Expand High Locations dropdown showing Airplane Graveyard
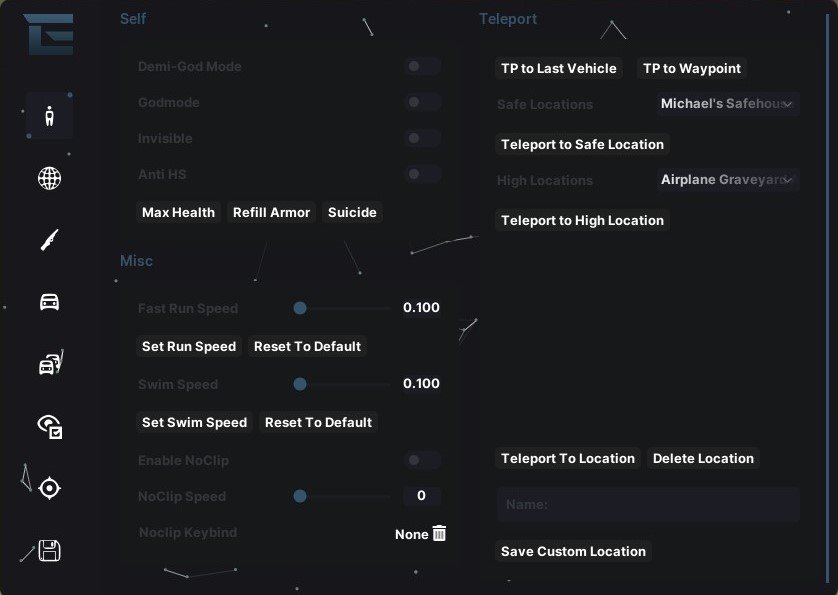The width and height of the screenshot is (838, 595). [x=727, y=180]
